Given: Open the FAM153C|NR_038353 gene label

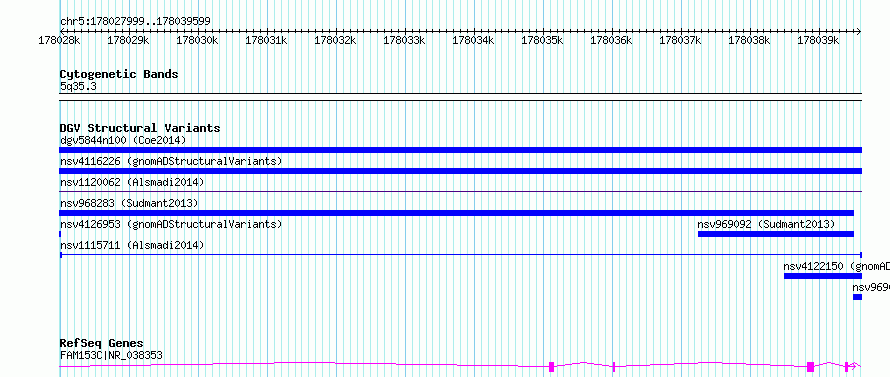Looking at the screenshot, I should coord(111,355).
